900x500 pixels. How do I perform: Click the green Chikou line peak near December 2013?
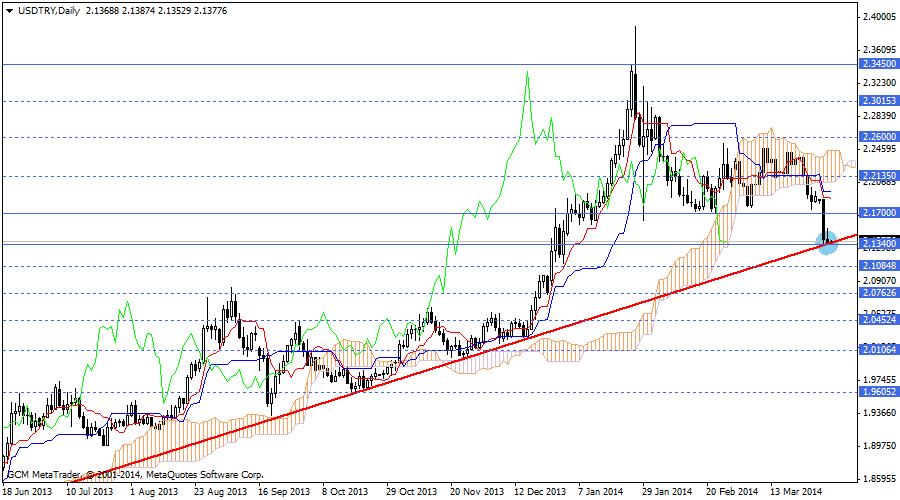click(x=527, y=73)
